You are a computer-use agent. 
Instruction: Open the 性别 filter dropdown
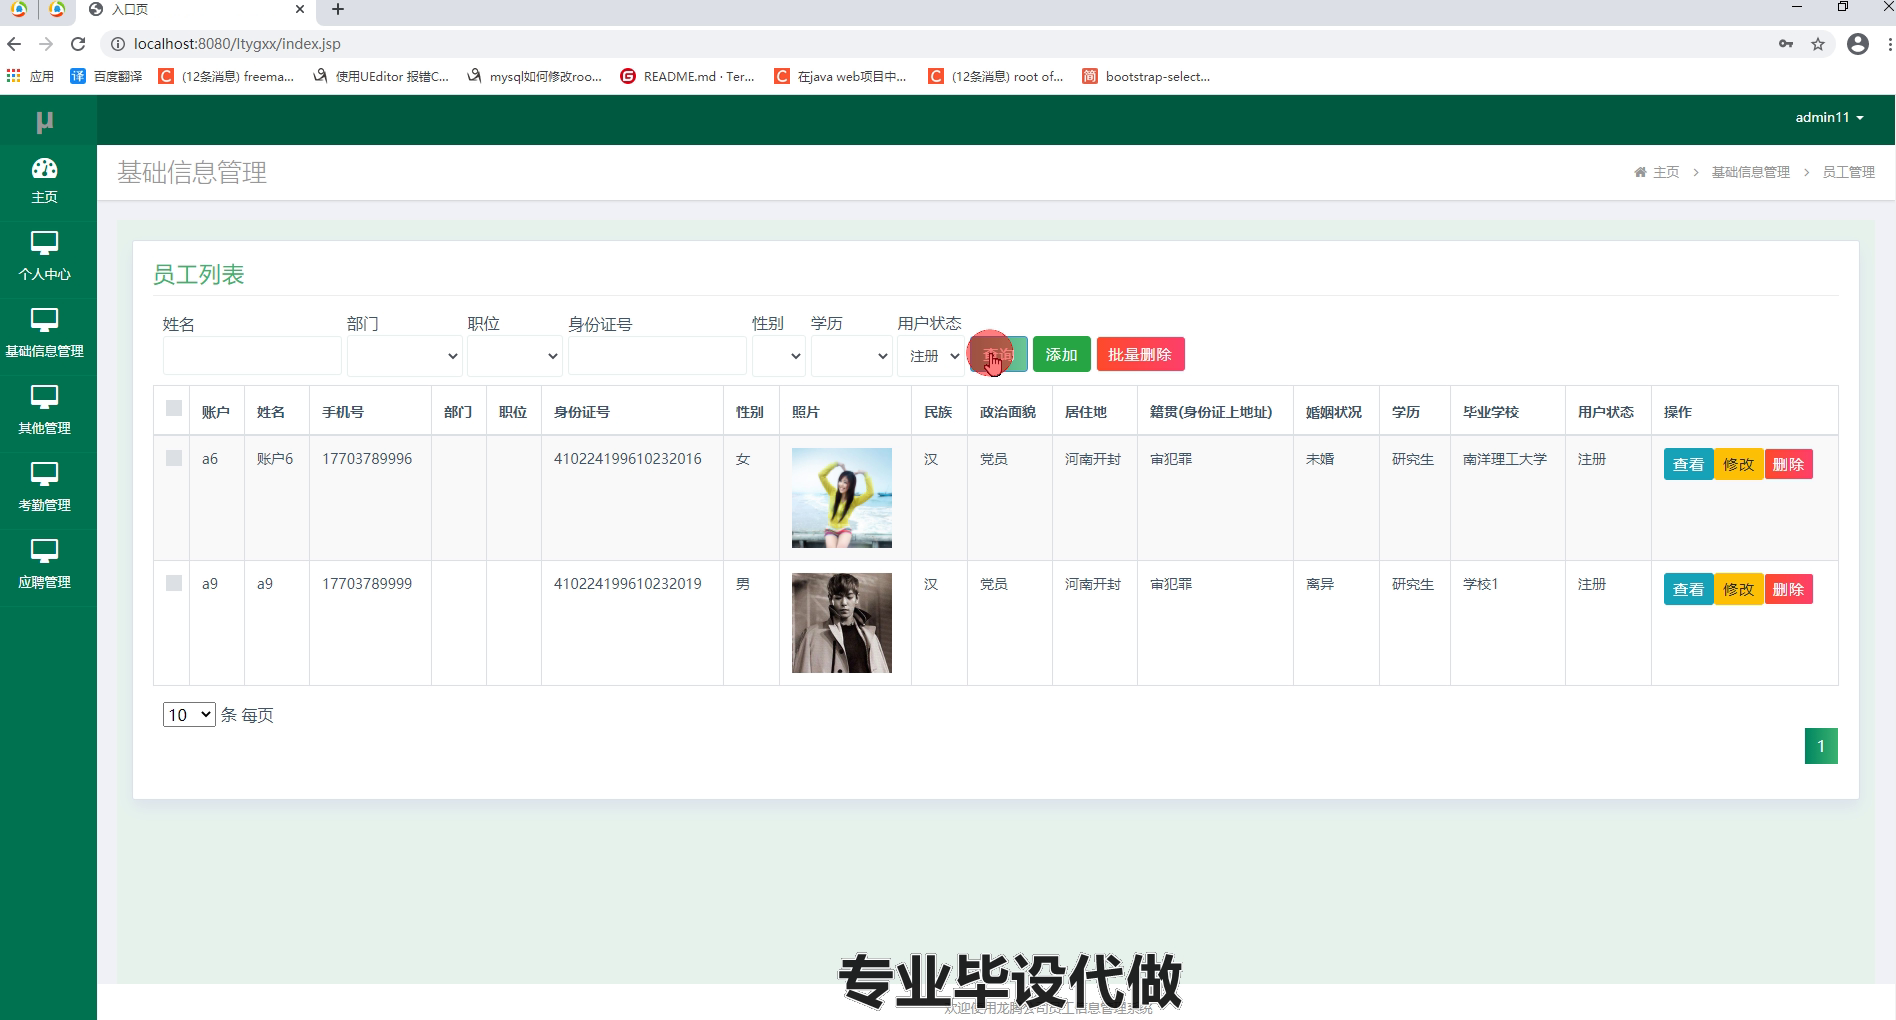[x=778, y=356]
